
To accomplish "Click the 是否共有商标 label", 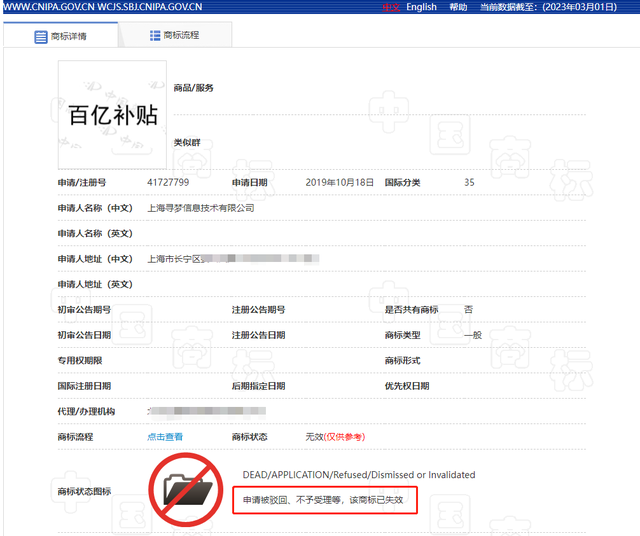I will click(411, 309).
